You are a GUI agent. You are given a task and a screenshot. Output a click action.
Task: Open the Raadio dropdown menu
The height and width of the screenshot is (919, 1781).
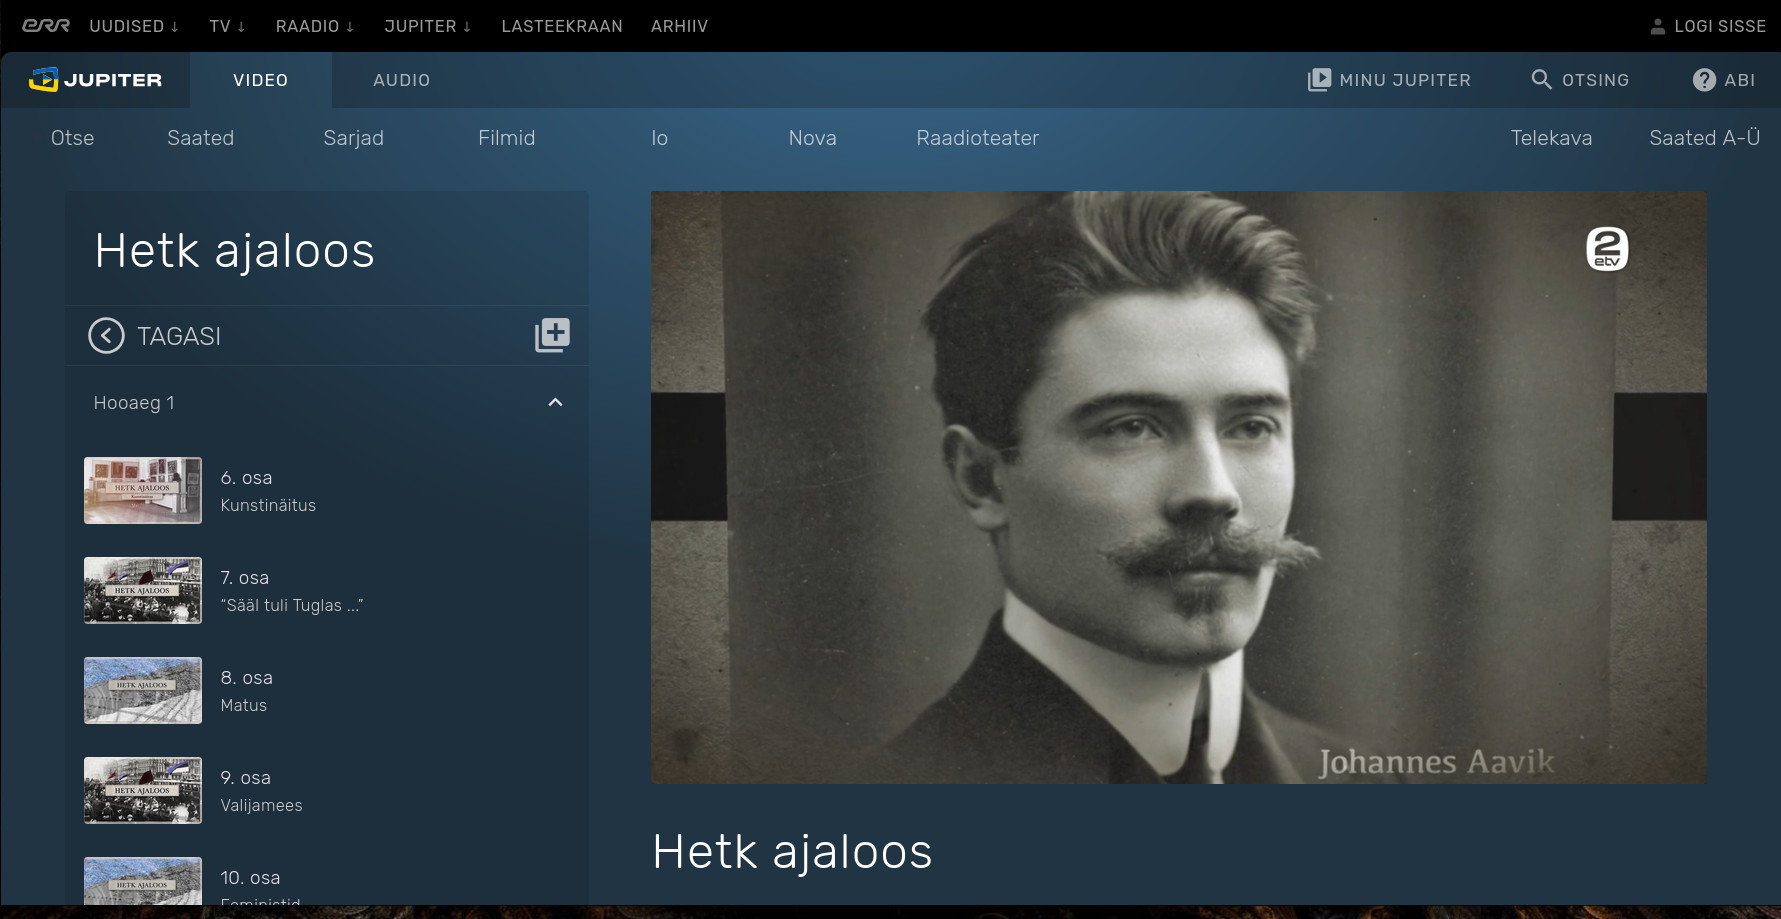click(314, 26)
